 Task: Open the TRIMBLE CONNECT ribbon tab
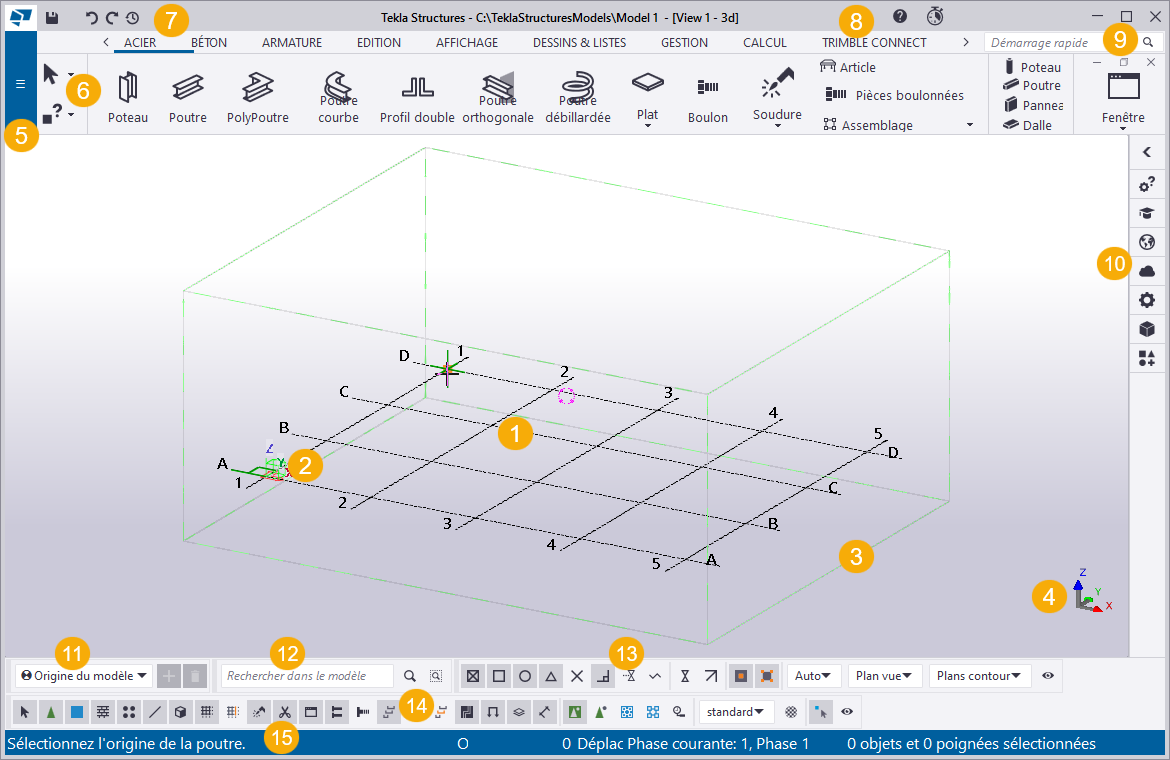pos(875,42)
